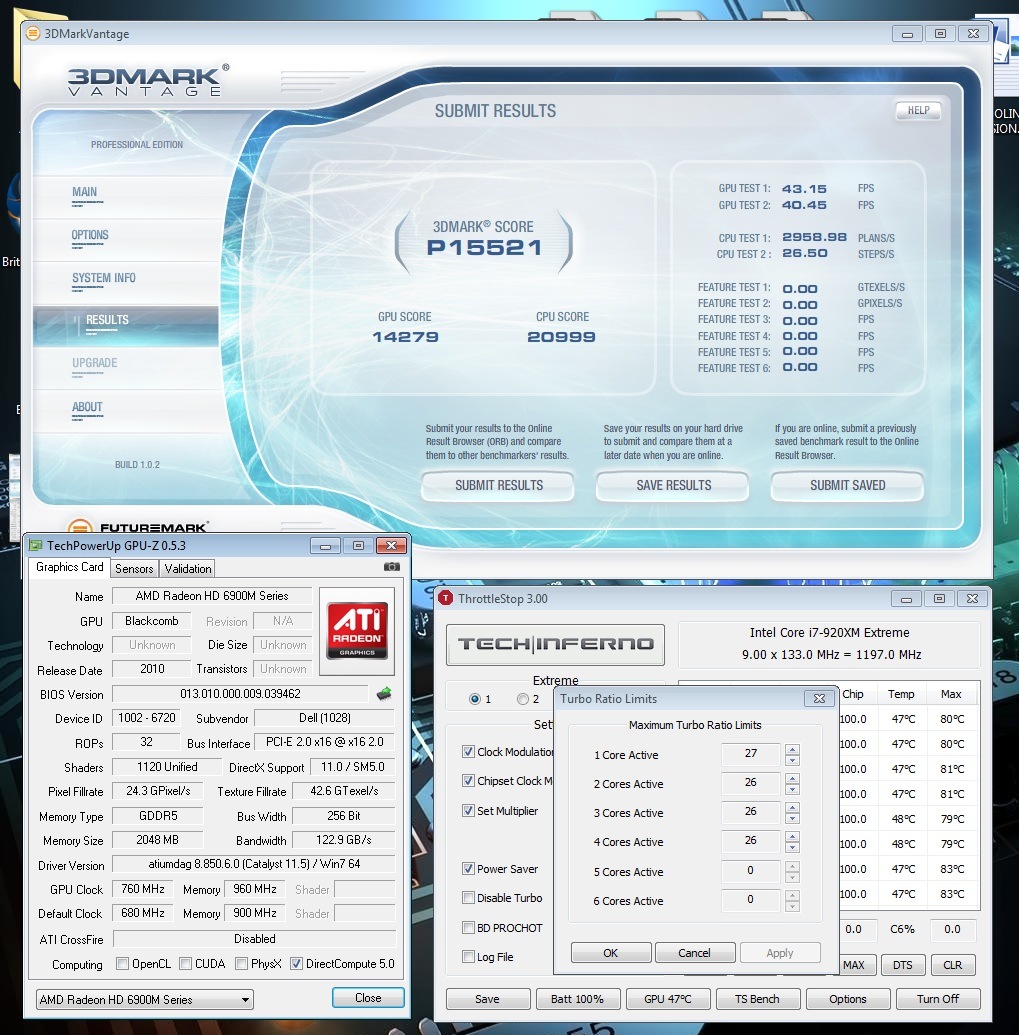Click the BIOS Version field in GPU-Z
The width and height of the screenshot is (1019, 1035).
(240, 694)
